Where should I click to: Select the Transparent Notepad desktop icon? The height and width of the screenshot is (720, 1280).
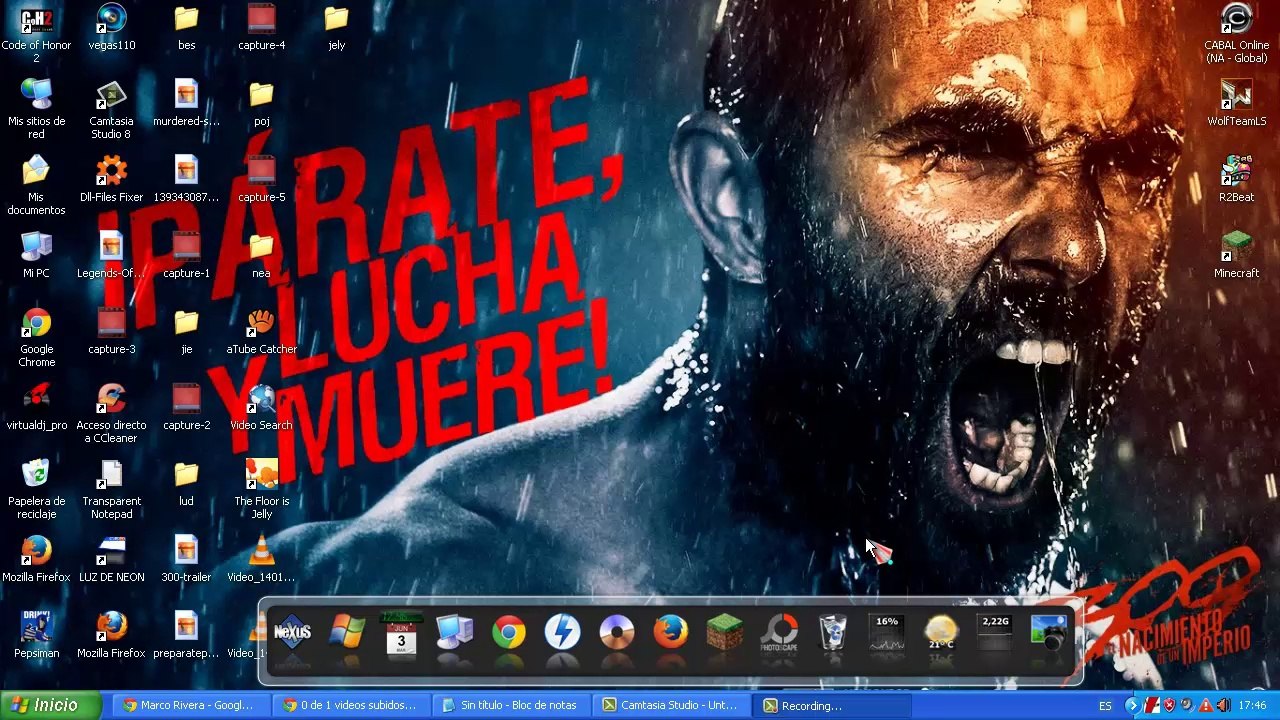click(x=111, y=490)
